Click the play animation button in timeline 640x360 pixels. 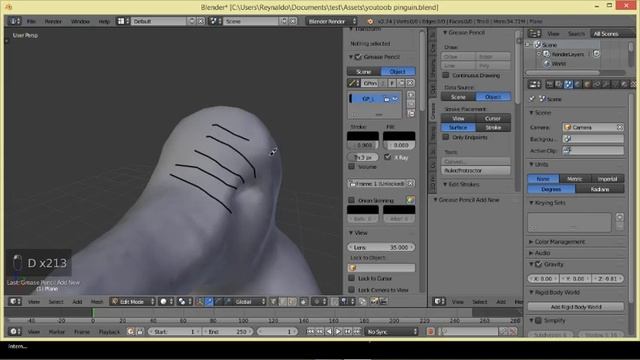(x=338, y=331)
